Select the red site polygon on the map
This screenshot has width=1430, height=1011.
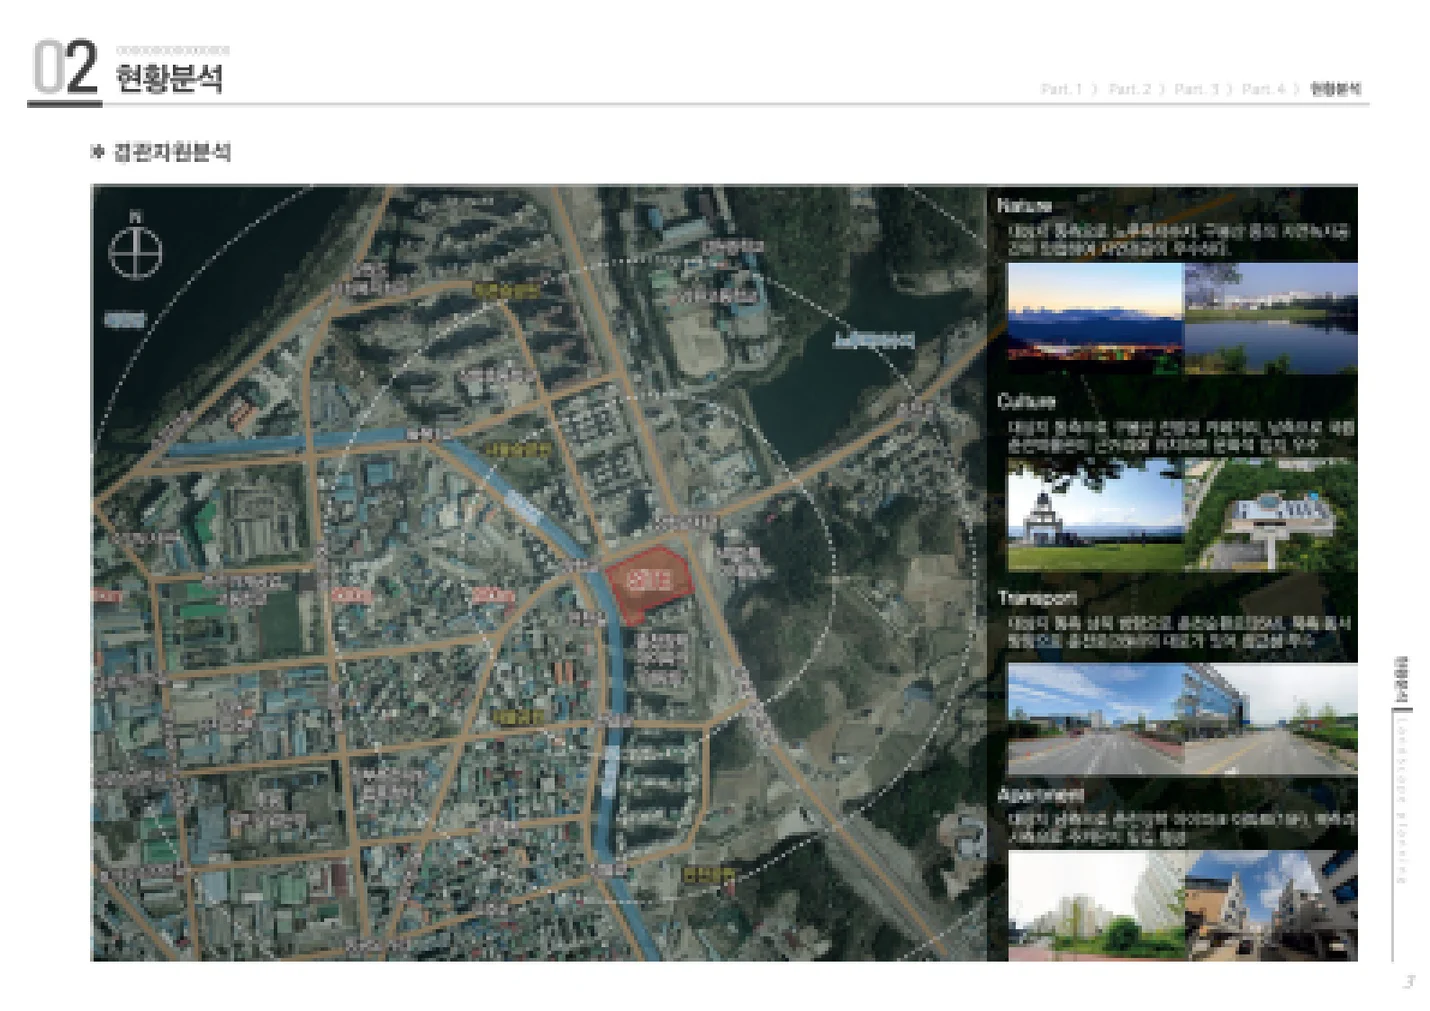pos(649,583)
